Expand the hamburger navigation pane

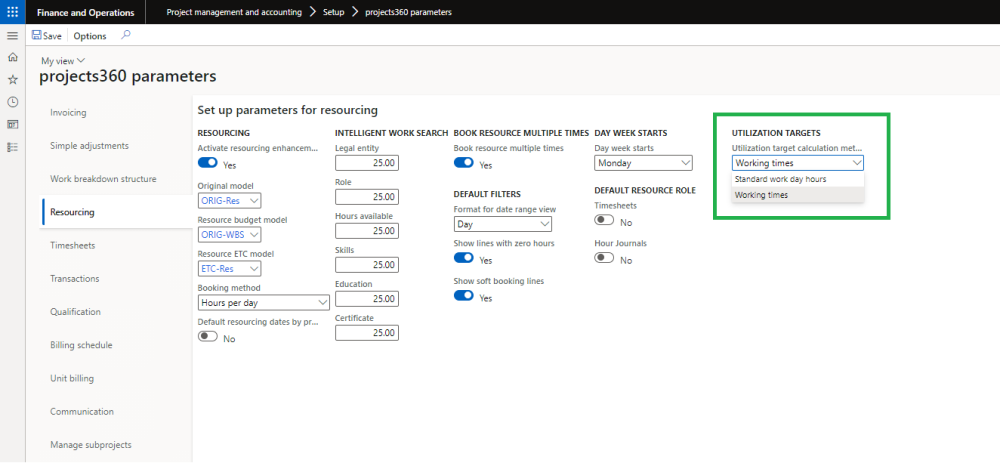click(x=12, y=35)
